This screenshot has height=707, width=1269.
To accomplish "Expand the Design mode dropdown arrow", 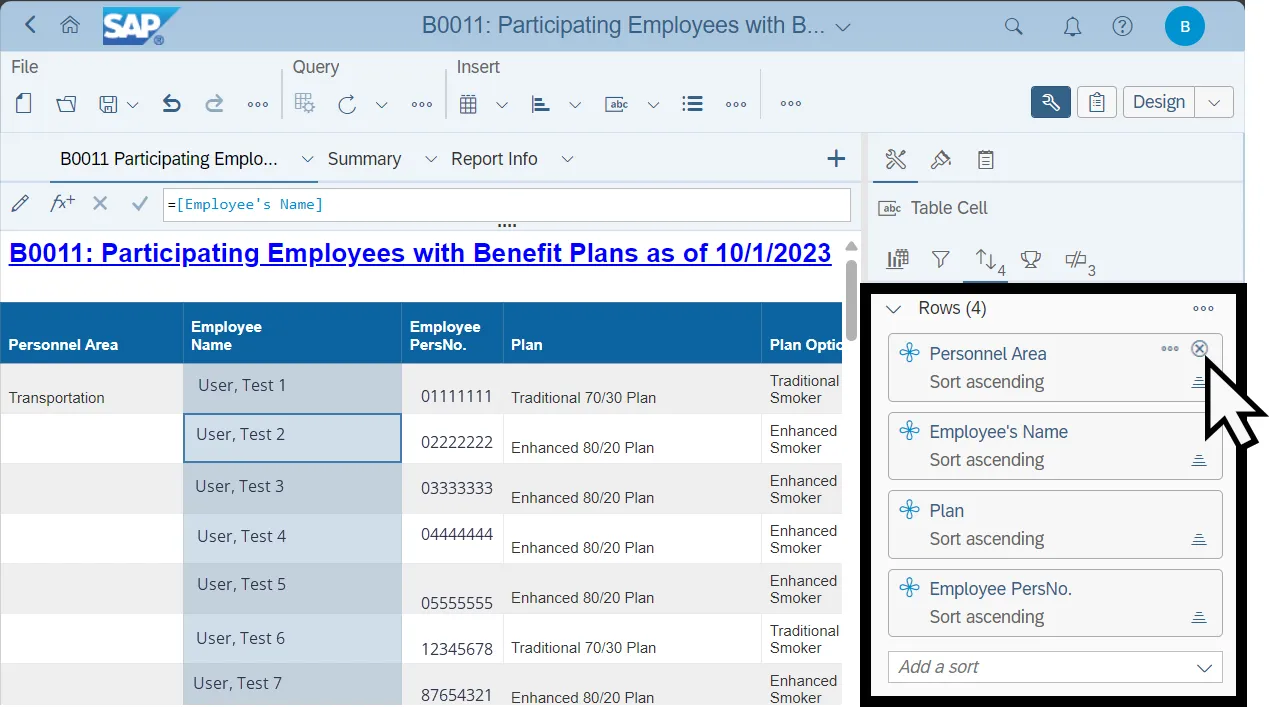I will pyautogui.click(x=1214, y=102).
